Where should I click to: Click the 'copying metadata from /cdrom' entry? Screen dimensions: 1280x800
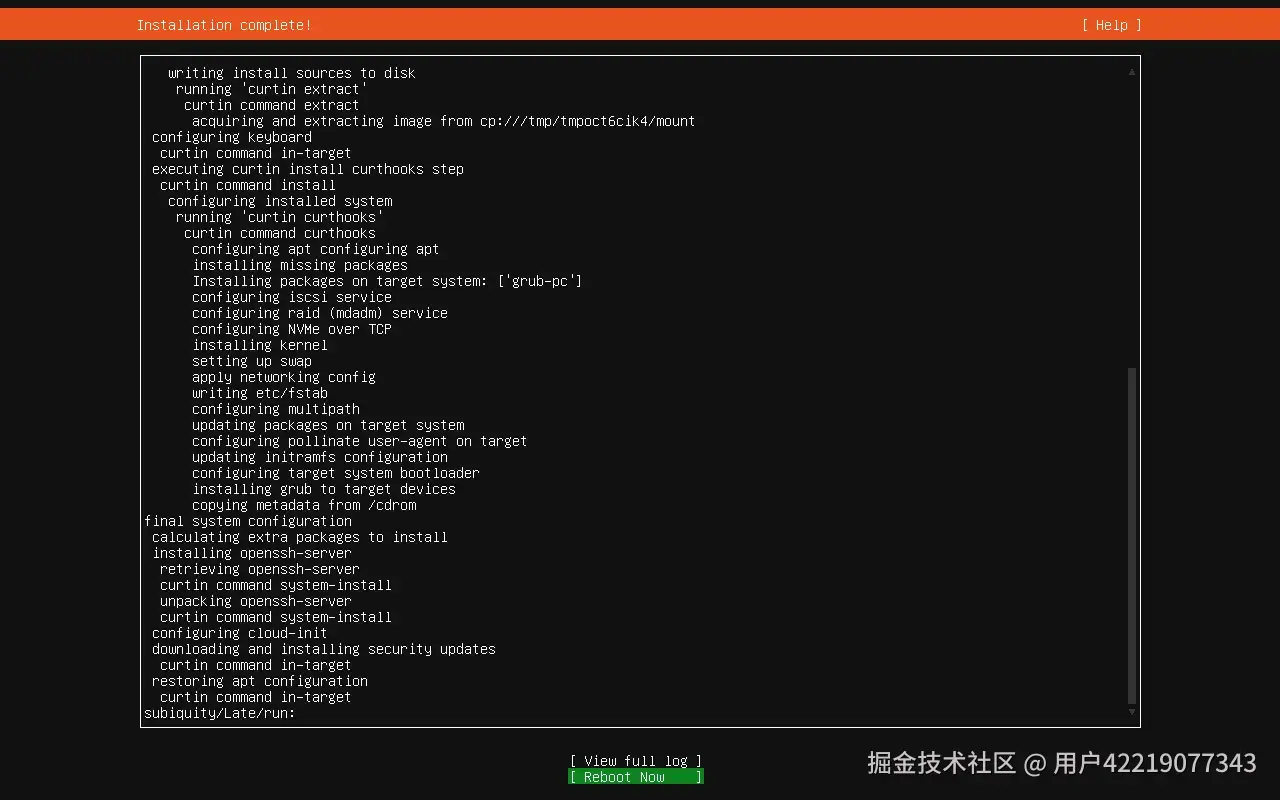pos(303,505)
